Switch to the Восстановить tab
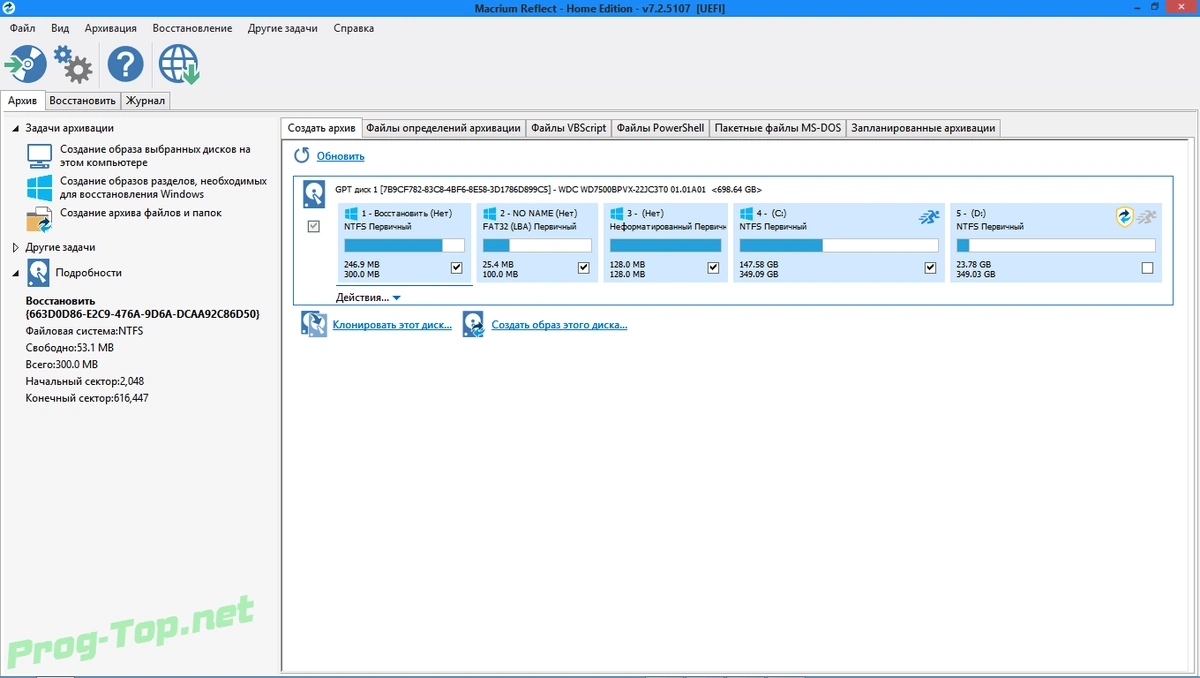The height and width of the screenshot is (678, 1200). (x=83, y=101)
